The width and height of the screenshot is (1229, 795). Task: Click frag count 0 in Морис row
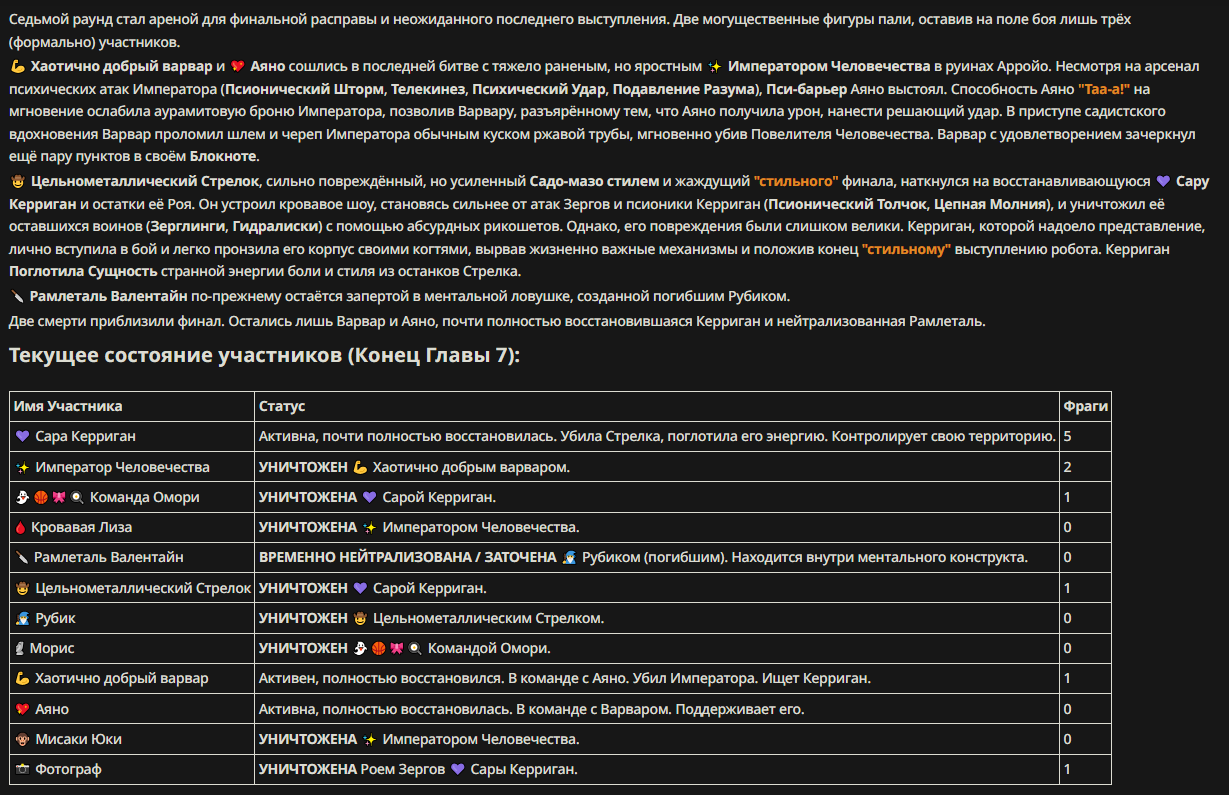pos(1068,648)
